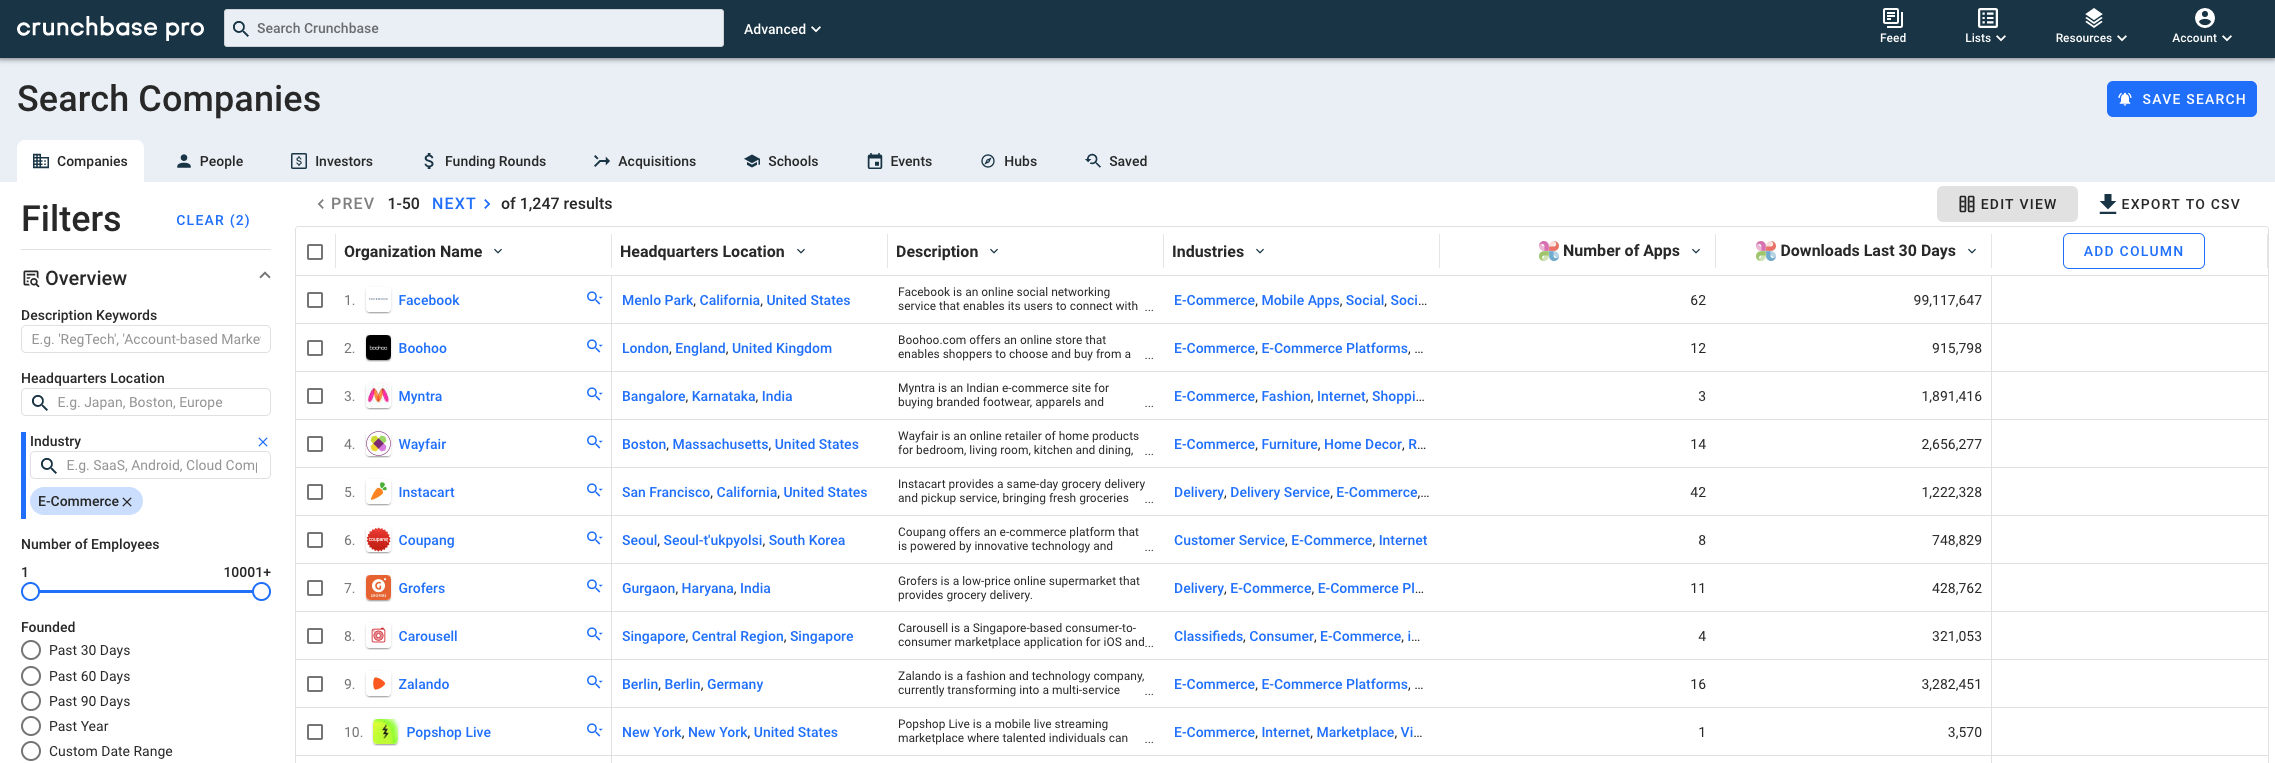
Task: Click the Description Keywords input field
Action: 146,339
